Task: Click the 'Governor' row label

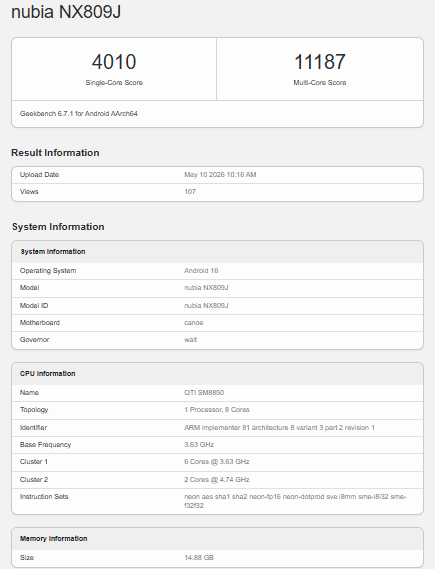Action: click(x=34, y=340)
